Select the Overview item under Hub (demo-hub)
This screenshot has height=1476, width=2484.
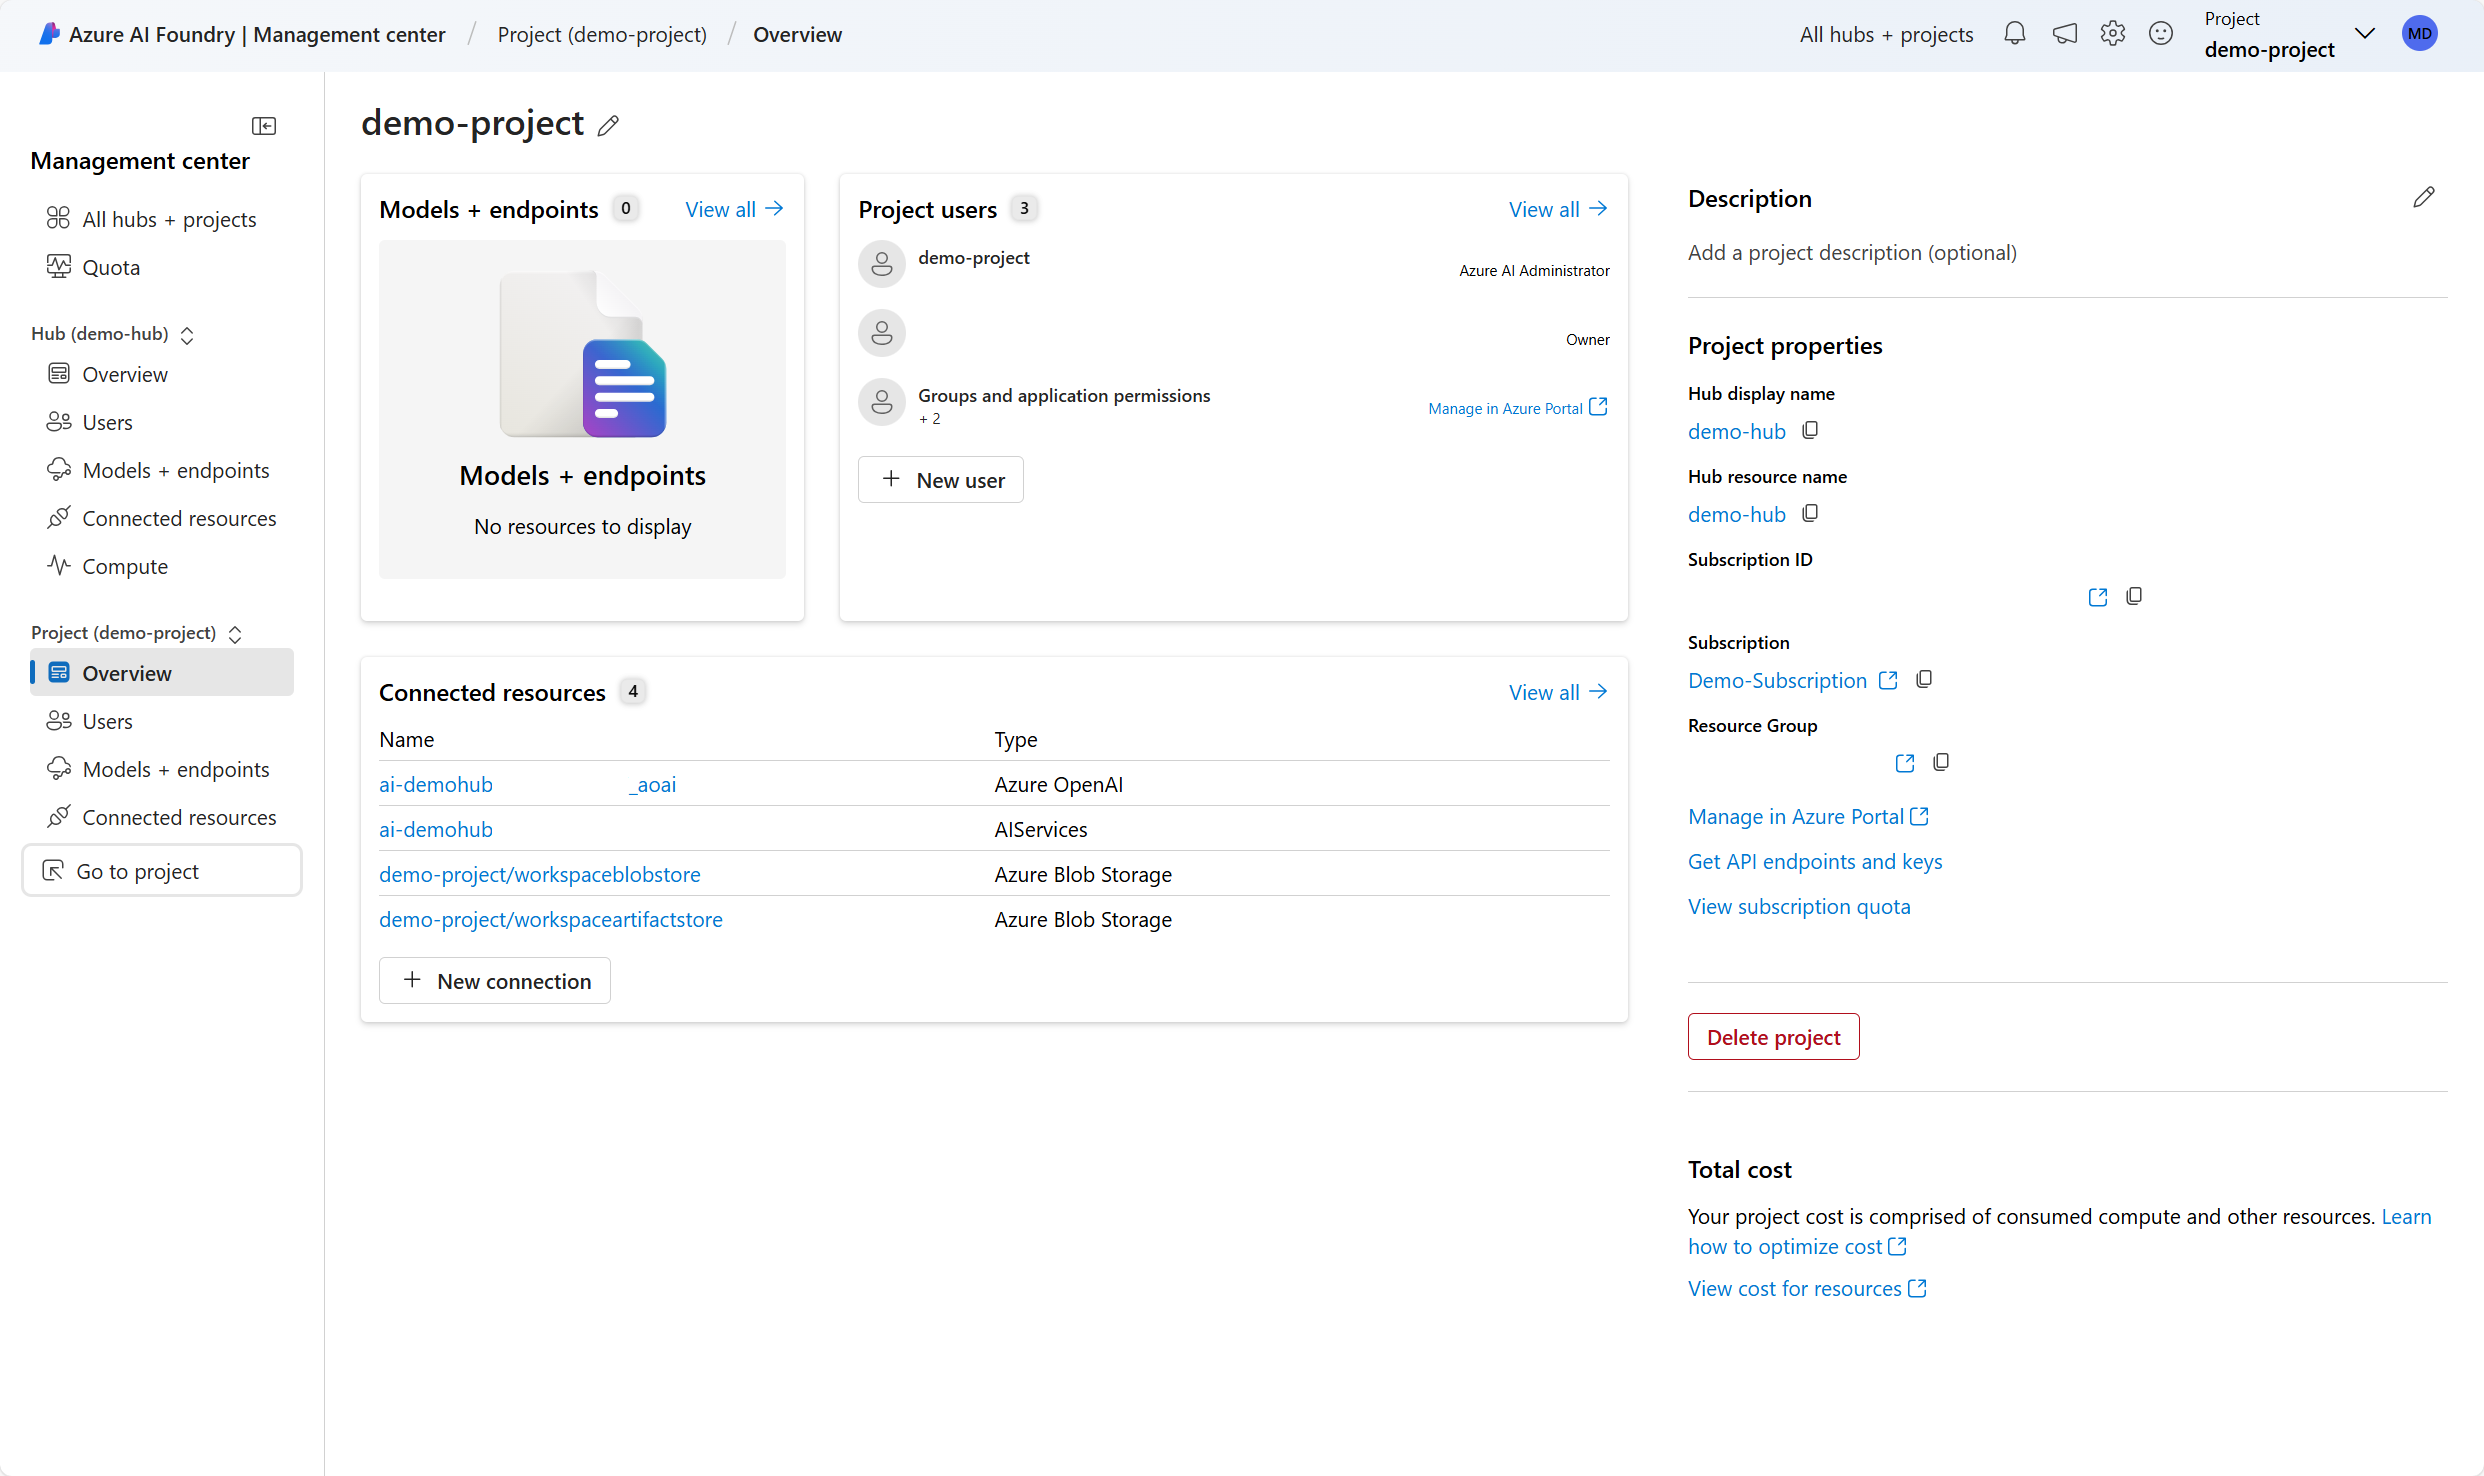(x=125, y=374)
